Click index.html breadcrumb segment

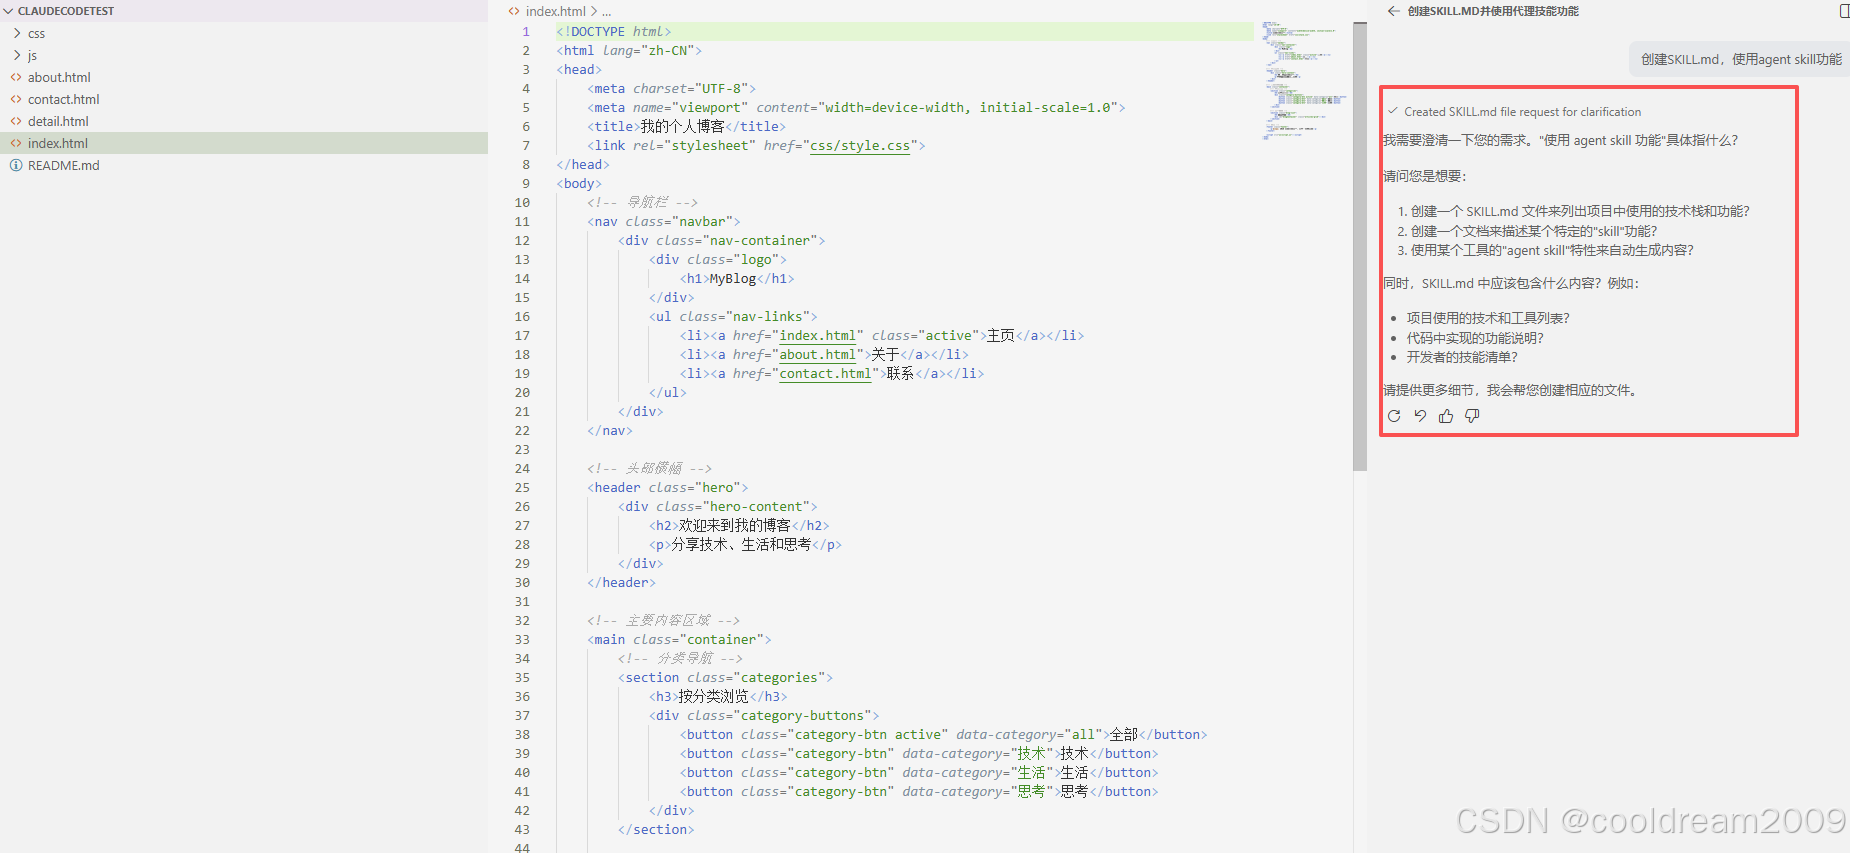(555, 11)
